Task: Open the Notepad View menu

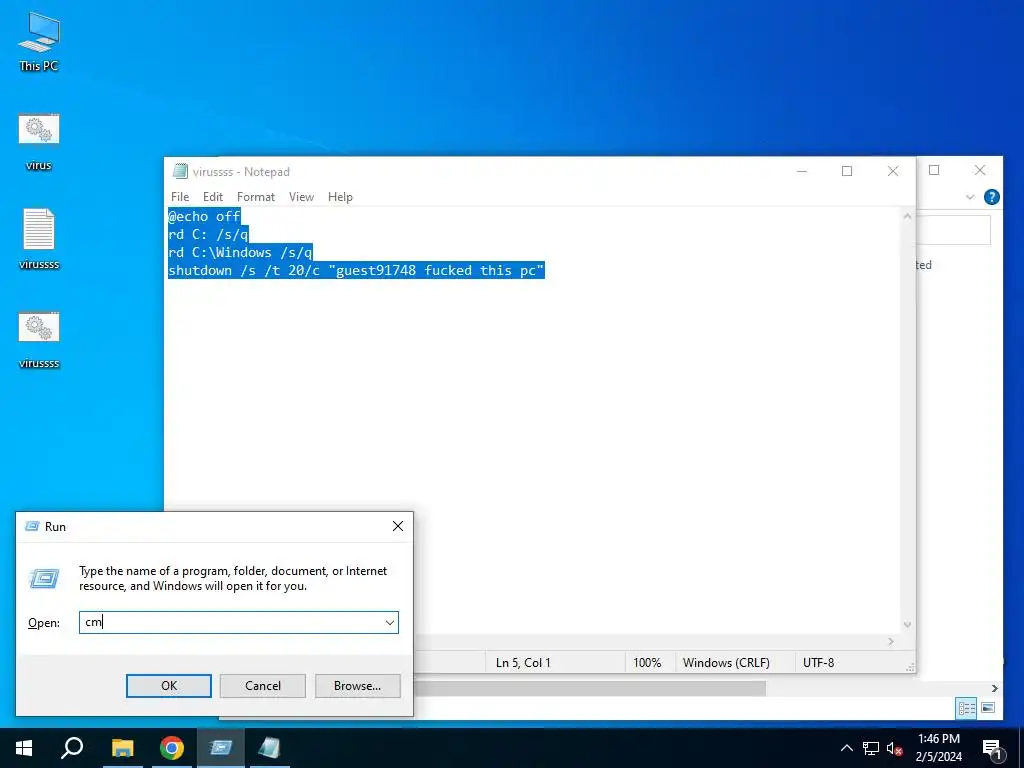Action: tap(301, 197)
